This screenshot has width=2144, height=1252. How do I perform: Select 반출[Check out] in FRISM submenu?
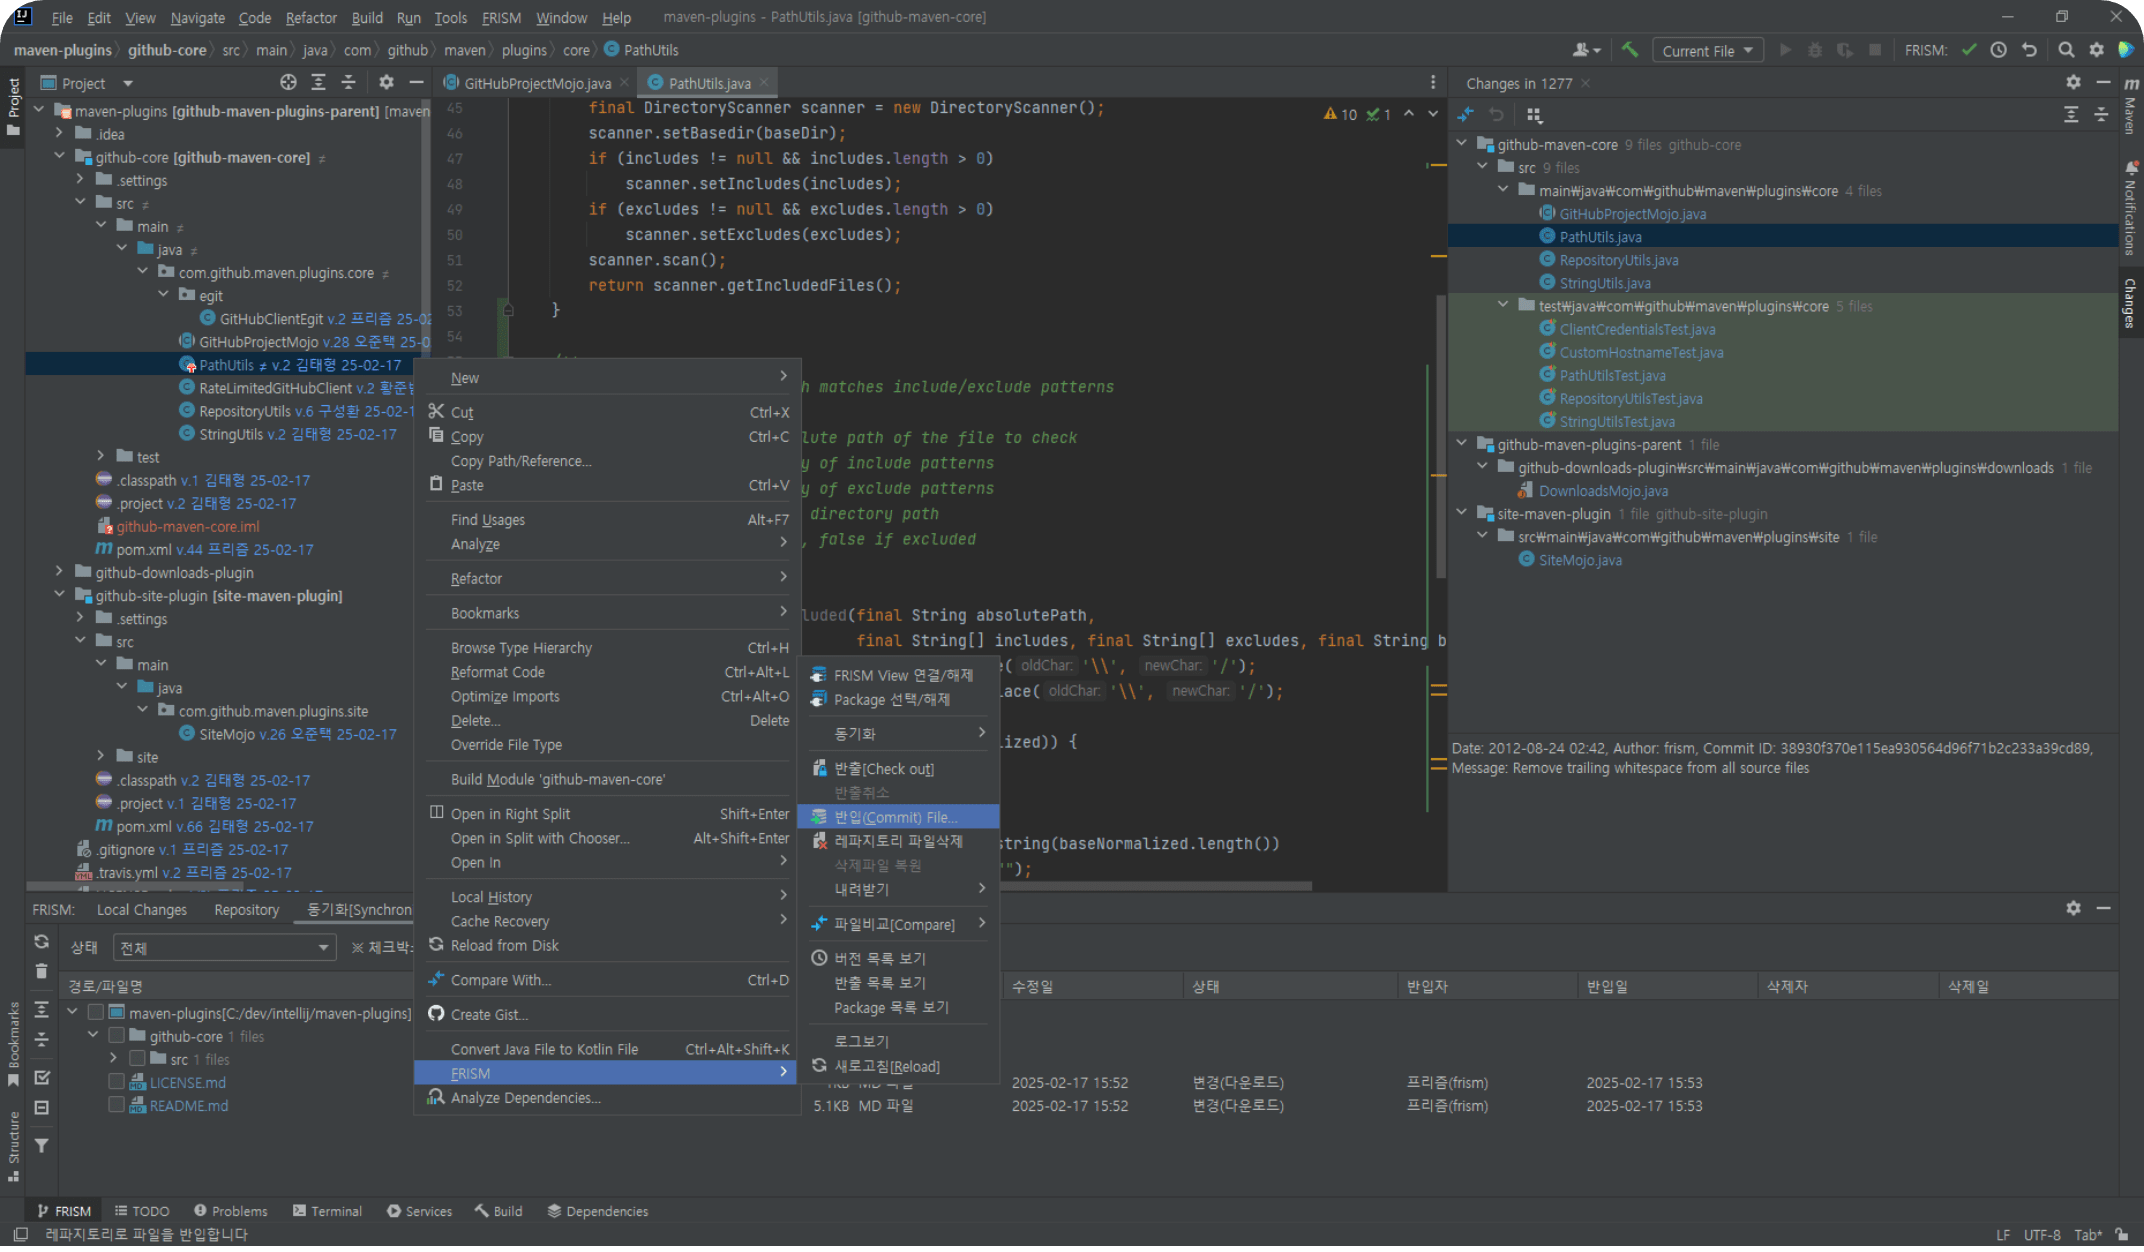pyautogui.click(x=899, y=768)
